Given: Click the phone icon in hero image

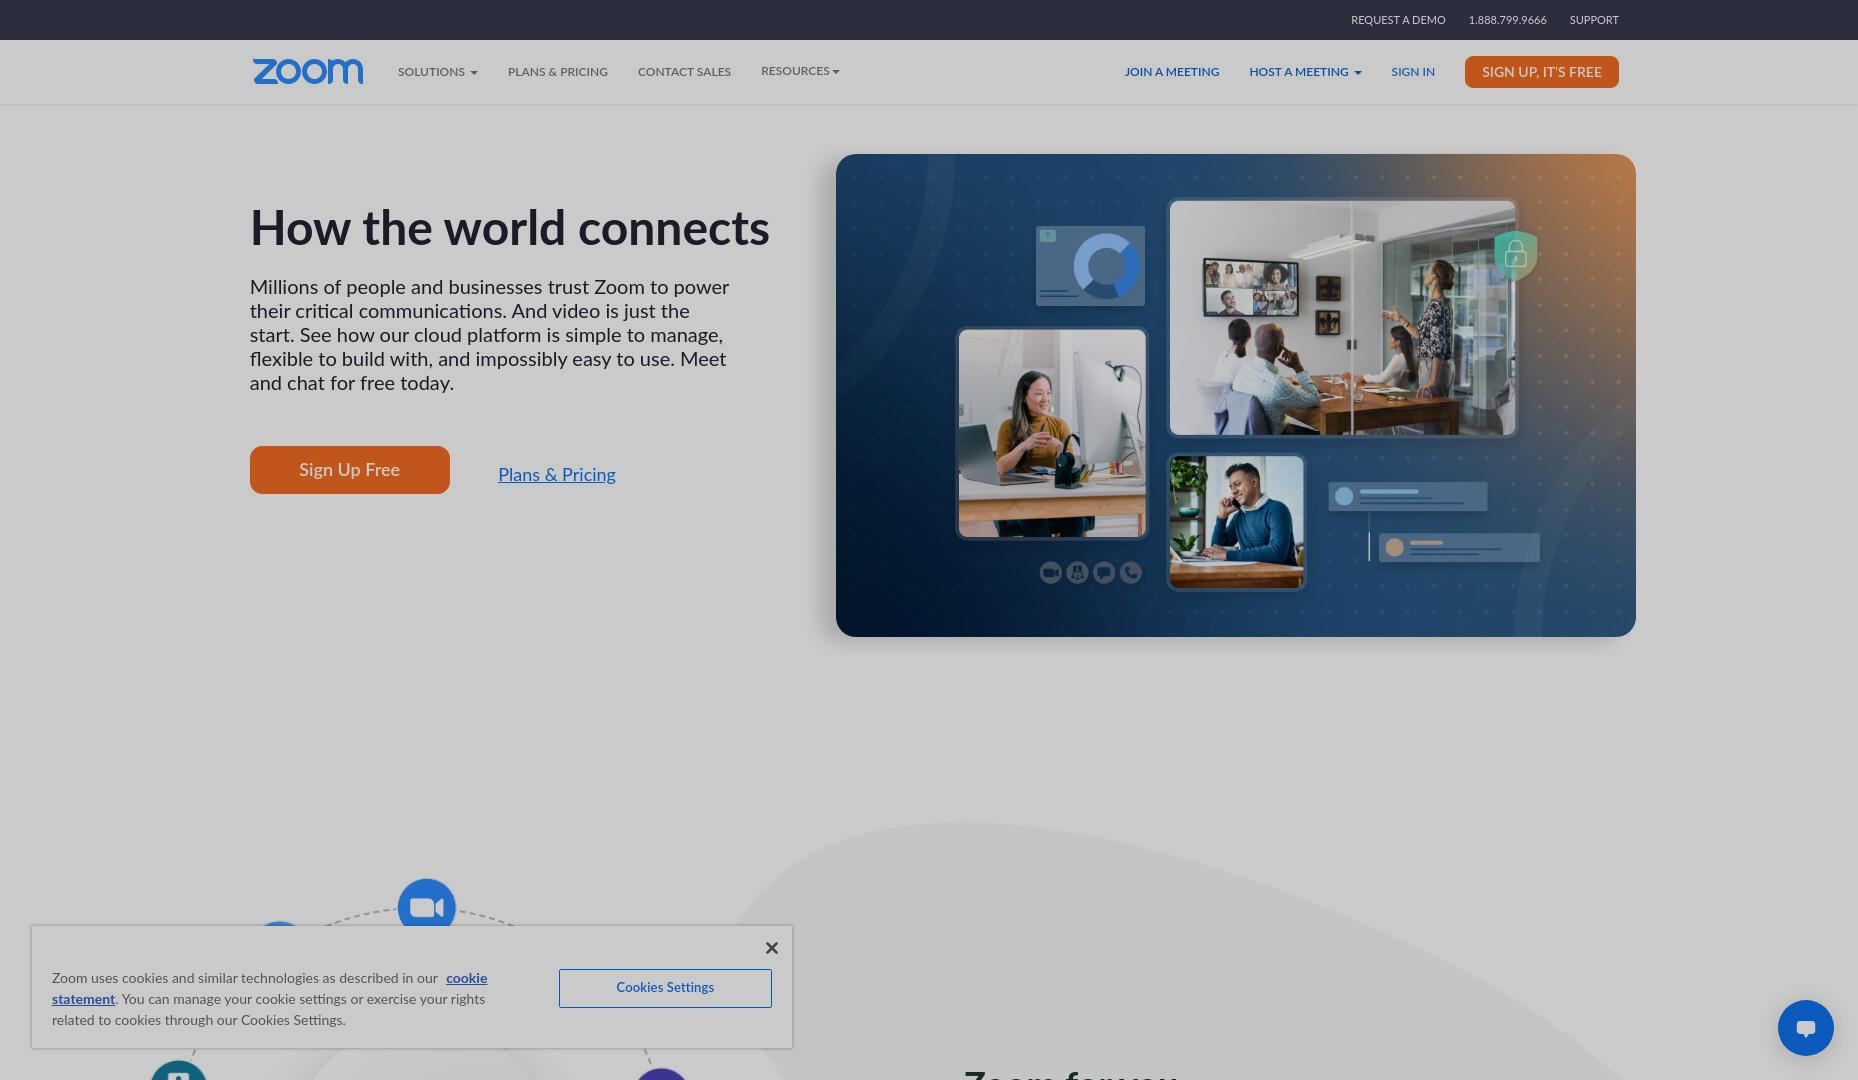Looking at the screenshot, I should 1131,572.
